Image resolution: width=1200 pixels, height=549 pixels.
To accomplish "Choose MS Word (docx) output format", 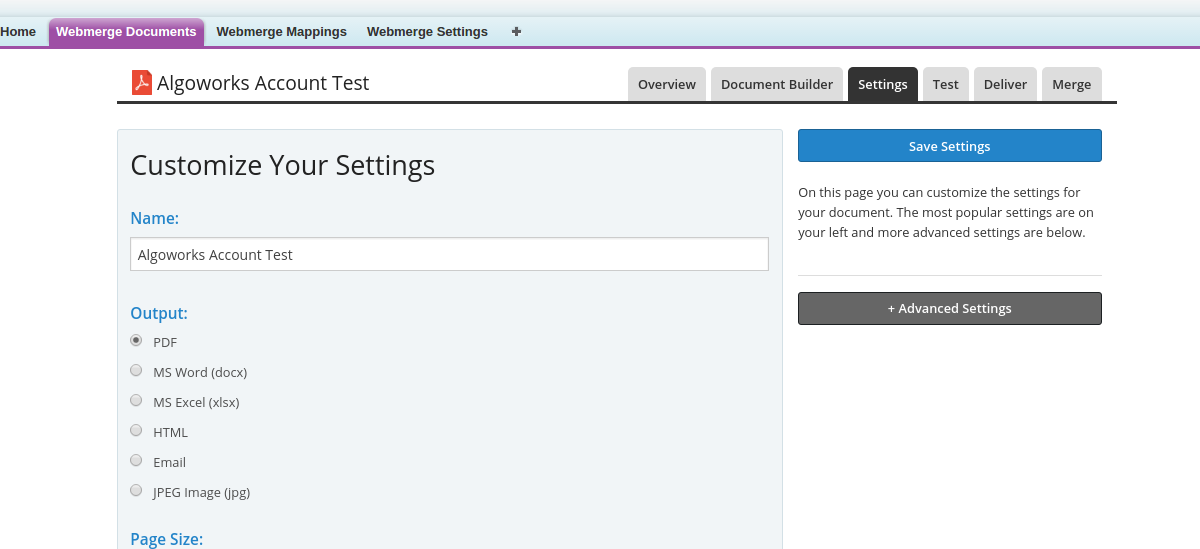I will [x=136, y=371].
